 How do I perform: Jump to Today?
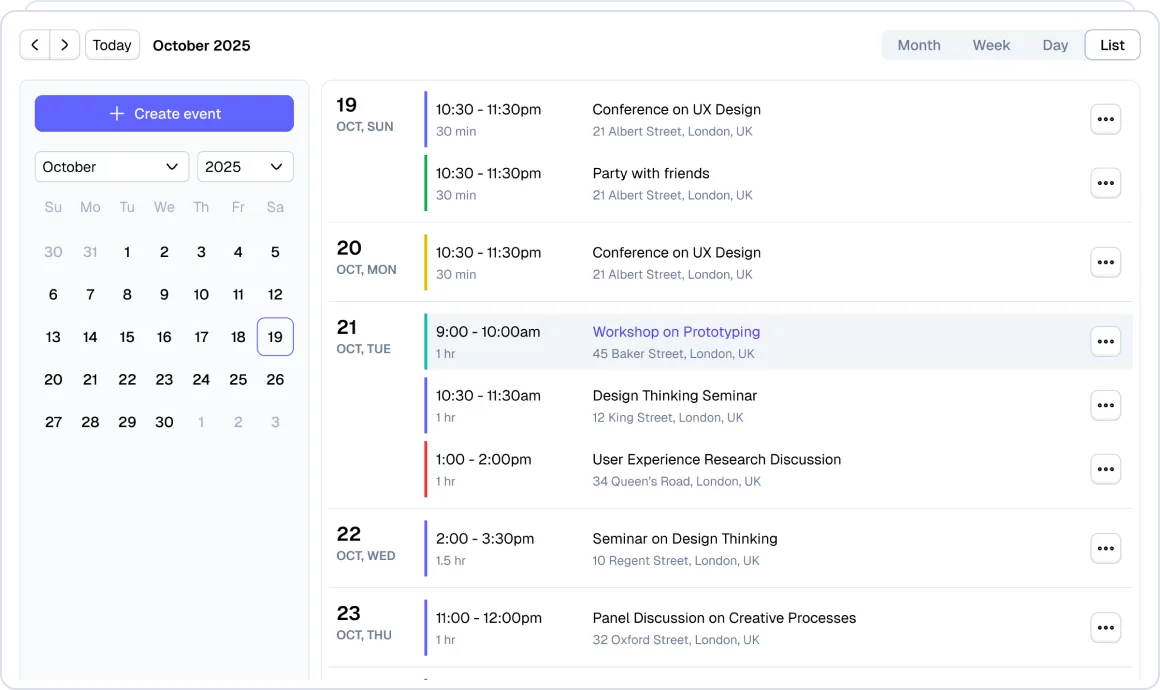[x=112, y=45]
